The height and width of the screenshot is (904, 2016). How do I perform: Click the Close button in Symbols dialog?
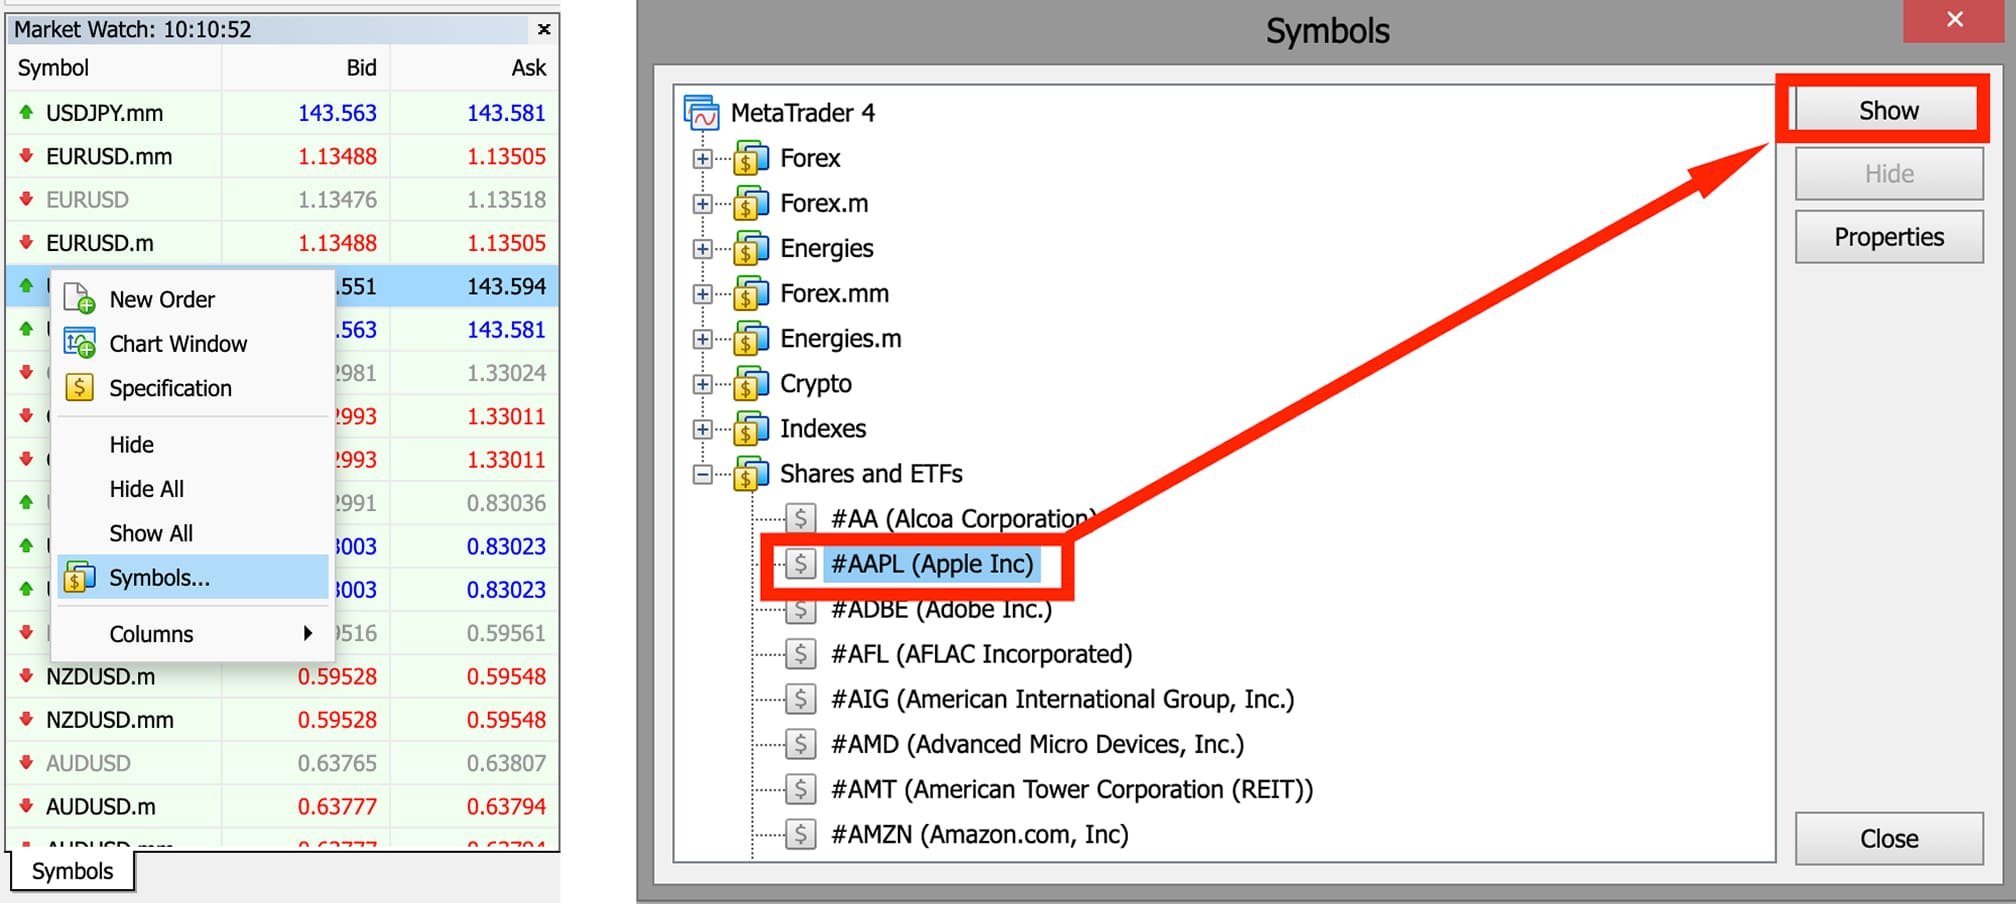pyautogui.click(x=1888, y=838)
